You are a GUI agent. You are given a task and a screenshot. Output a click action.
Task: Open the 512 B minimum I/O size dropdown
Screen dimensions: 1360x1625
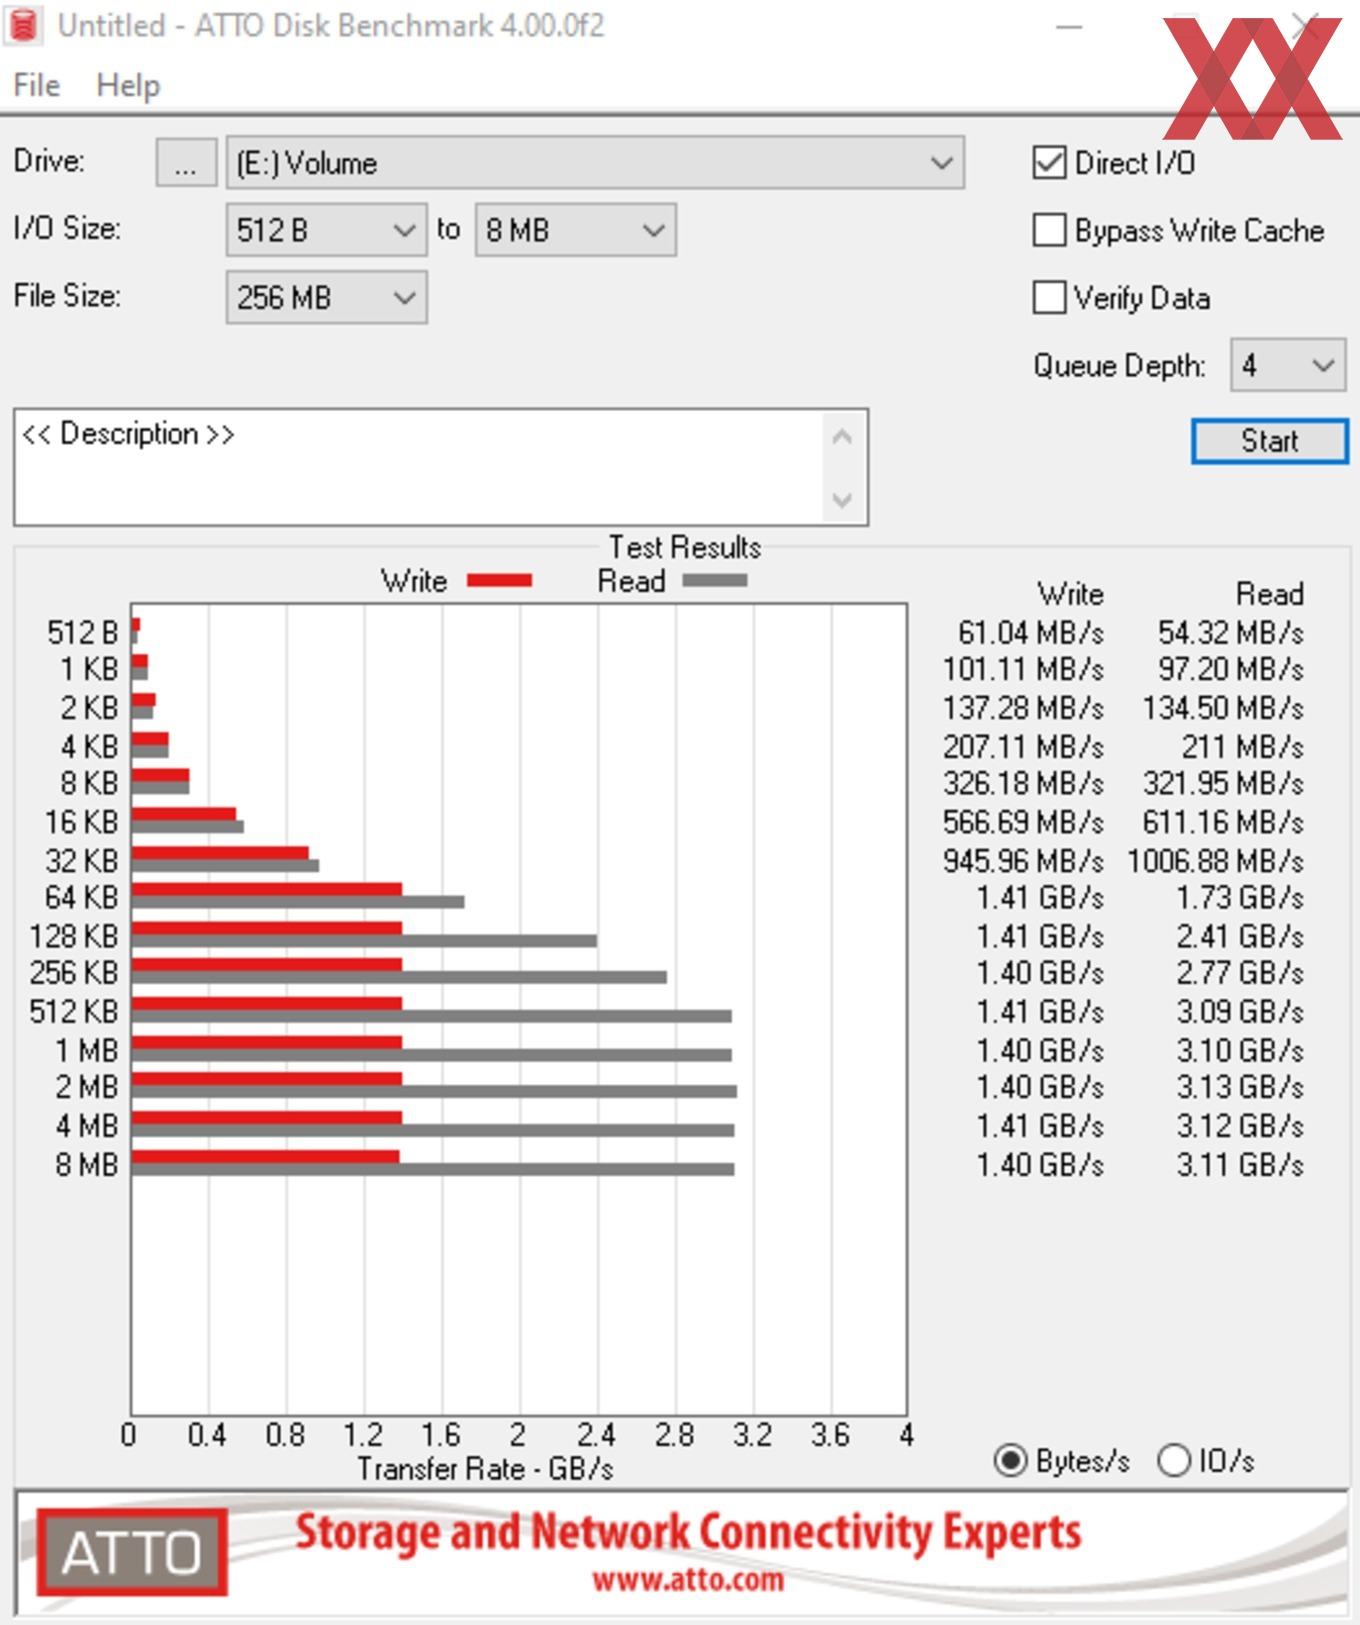click(x=326, y=230)
